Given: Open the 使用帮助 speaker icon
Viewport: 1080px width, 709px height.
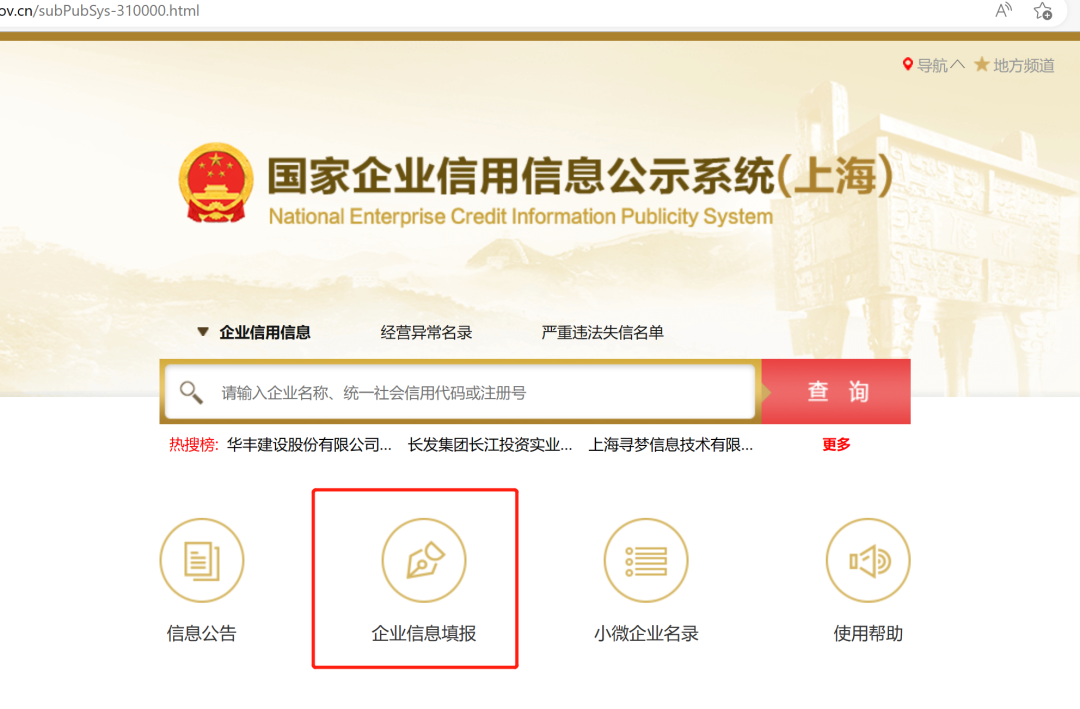Looking at the screenshot, I should coord(868,560).
